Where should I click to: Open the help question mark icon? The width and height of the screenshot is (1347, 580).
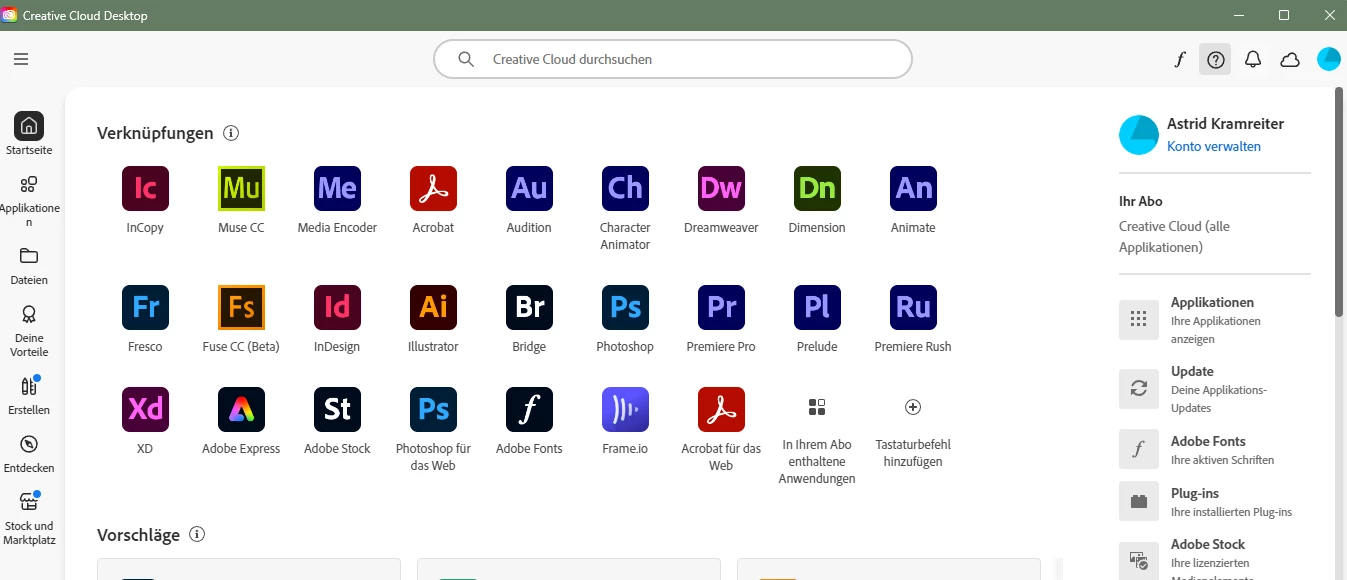click(1215, 59)
